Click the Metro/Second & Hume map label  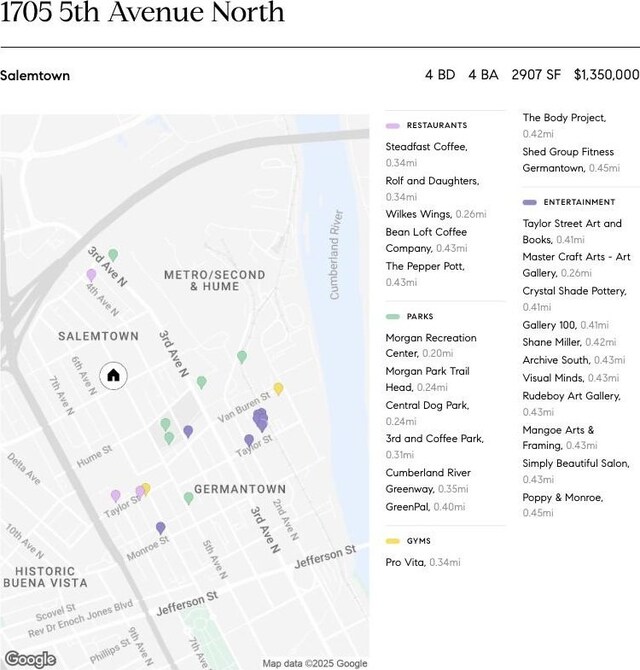click(215, 280)
